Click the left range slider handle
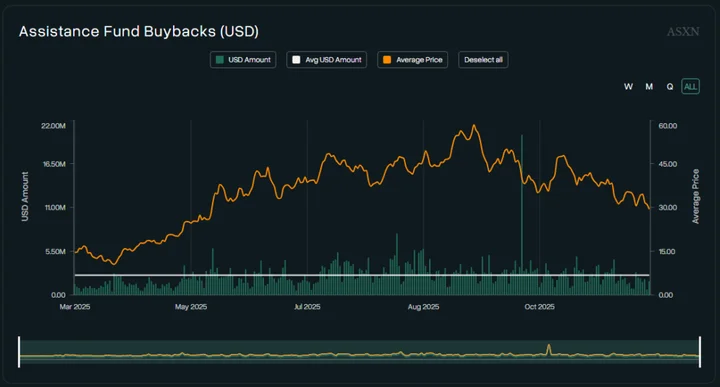 [x=19, y=352]
